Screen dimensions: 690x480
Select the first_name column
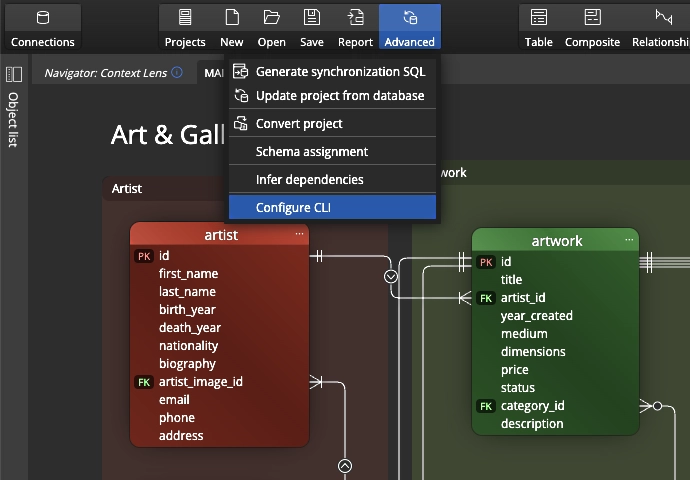(x=188, y=274)
